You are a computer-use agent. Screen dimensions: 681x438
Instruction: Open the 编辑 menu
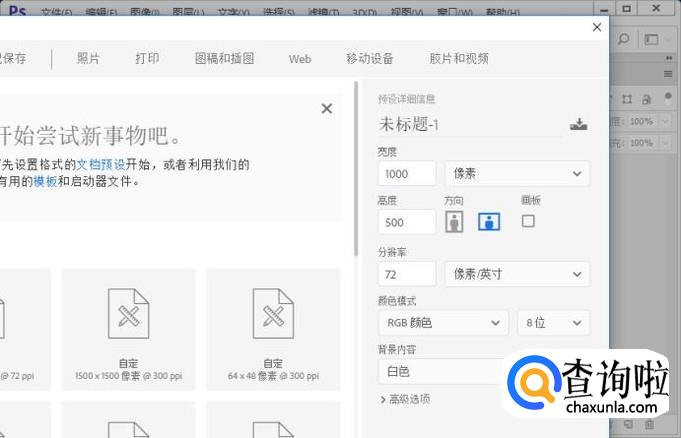102,12
